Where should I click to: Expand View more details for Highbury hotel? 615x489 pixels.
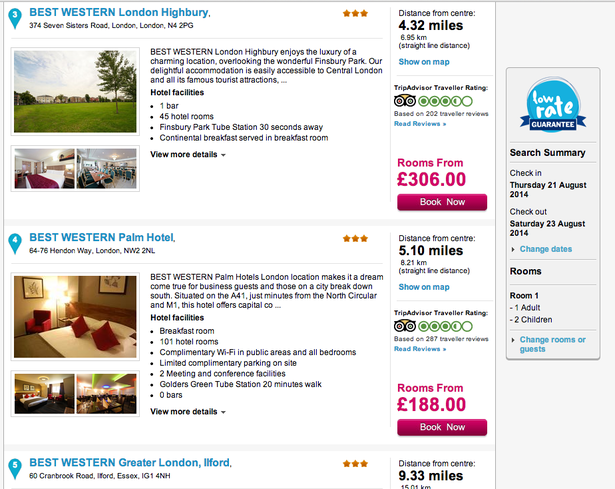coord(188,155)
